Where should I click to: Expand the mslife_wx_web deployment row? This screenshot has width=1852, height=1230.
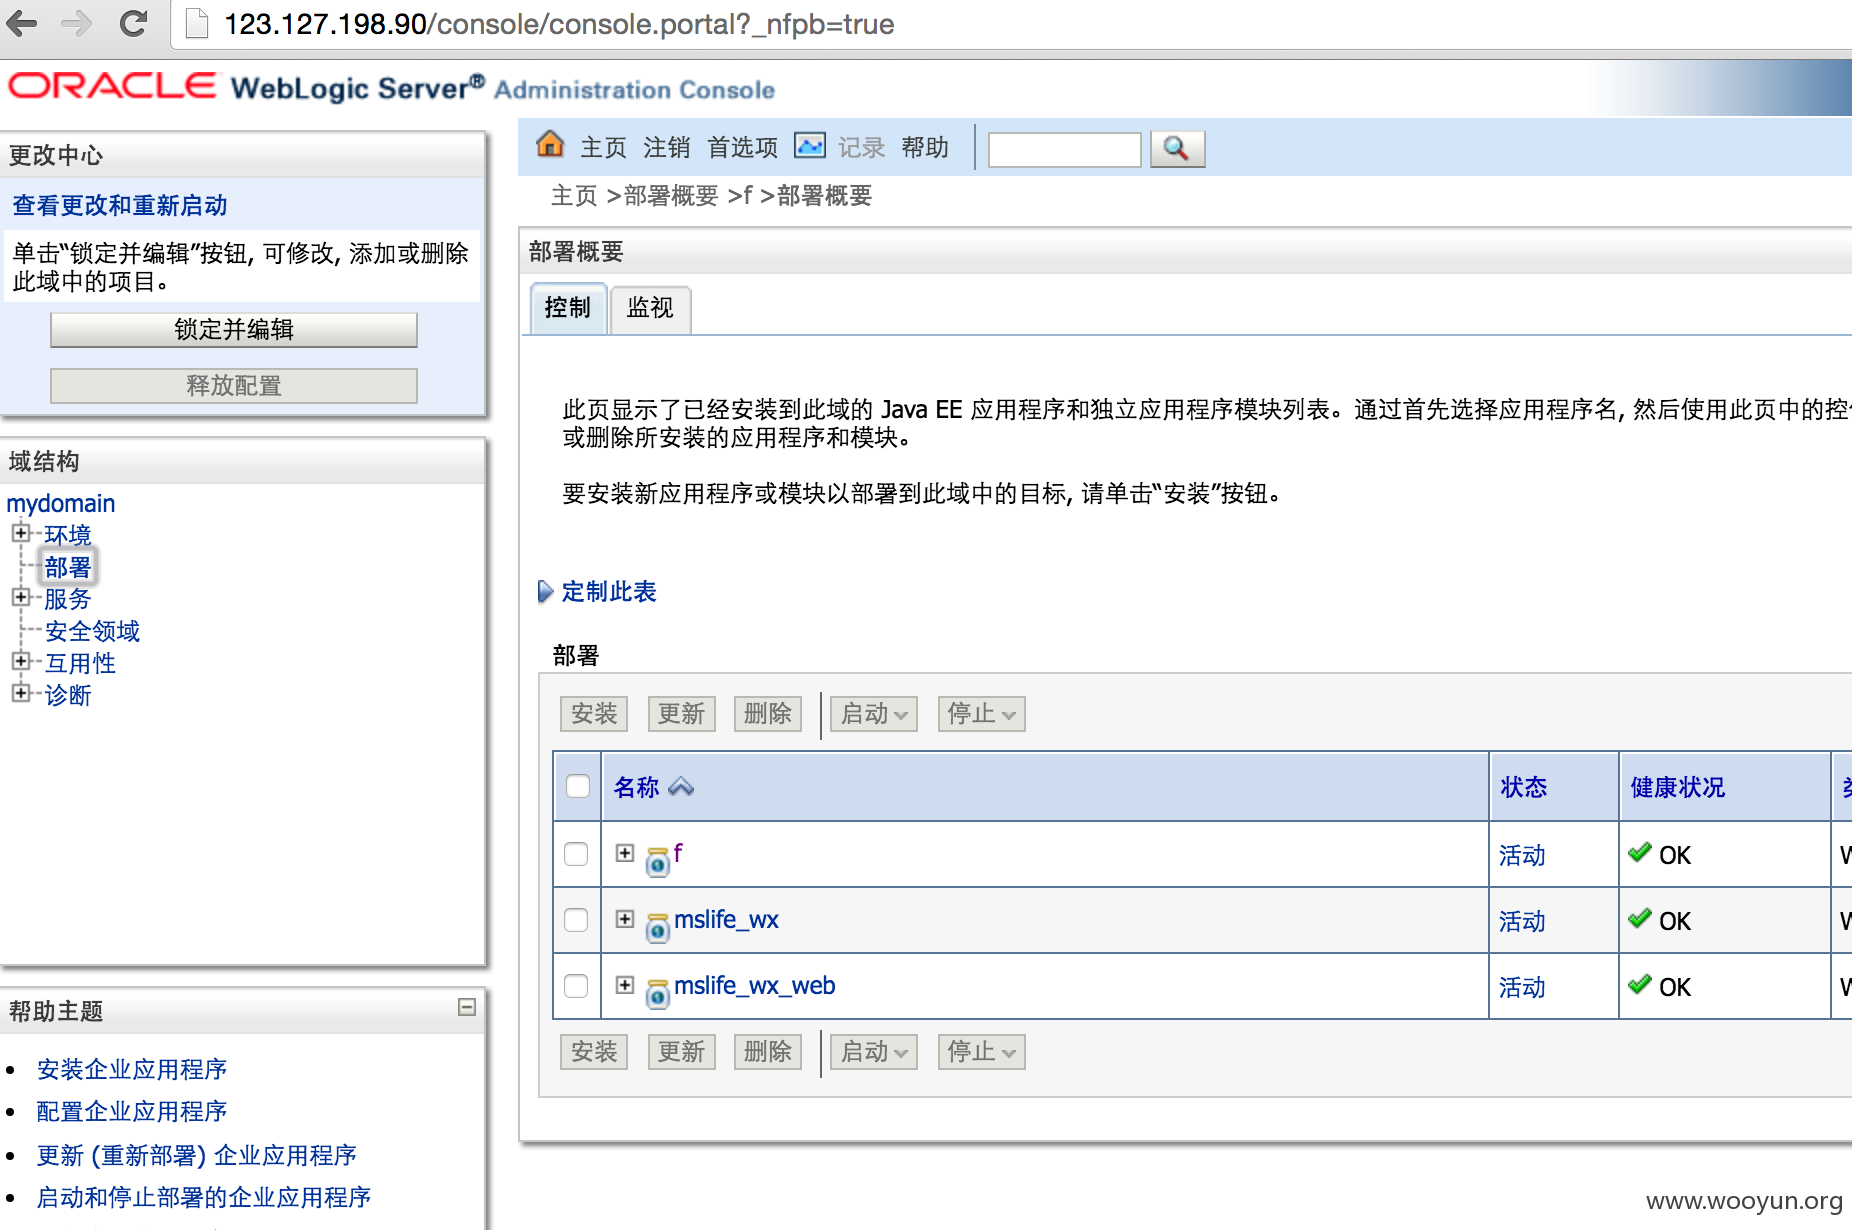click(x=625, y=985)
